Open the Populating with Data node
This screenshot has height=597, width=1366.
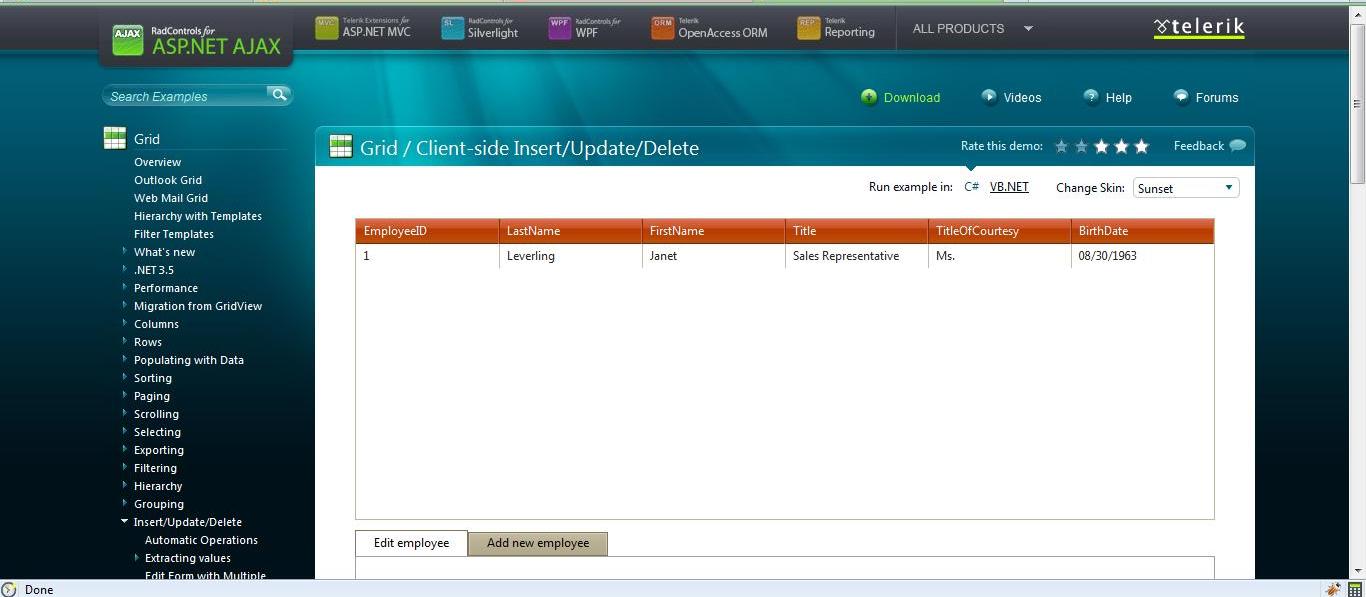click(x=189, y=360)
